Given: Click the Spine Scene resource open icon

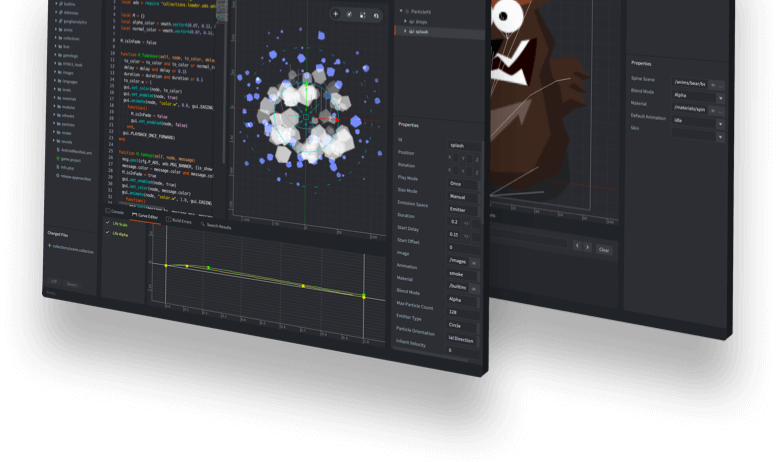Looking at the screenshot, I should tap(713, 85).
